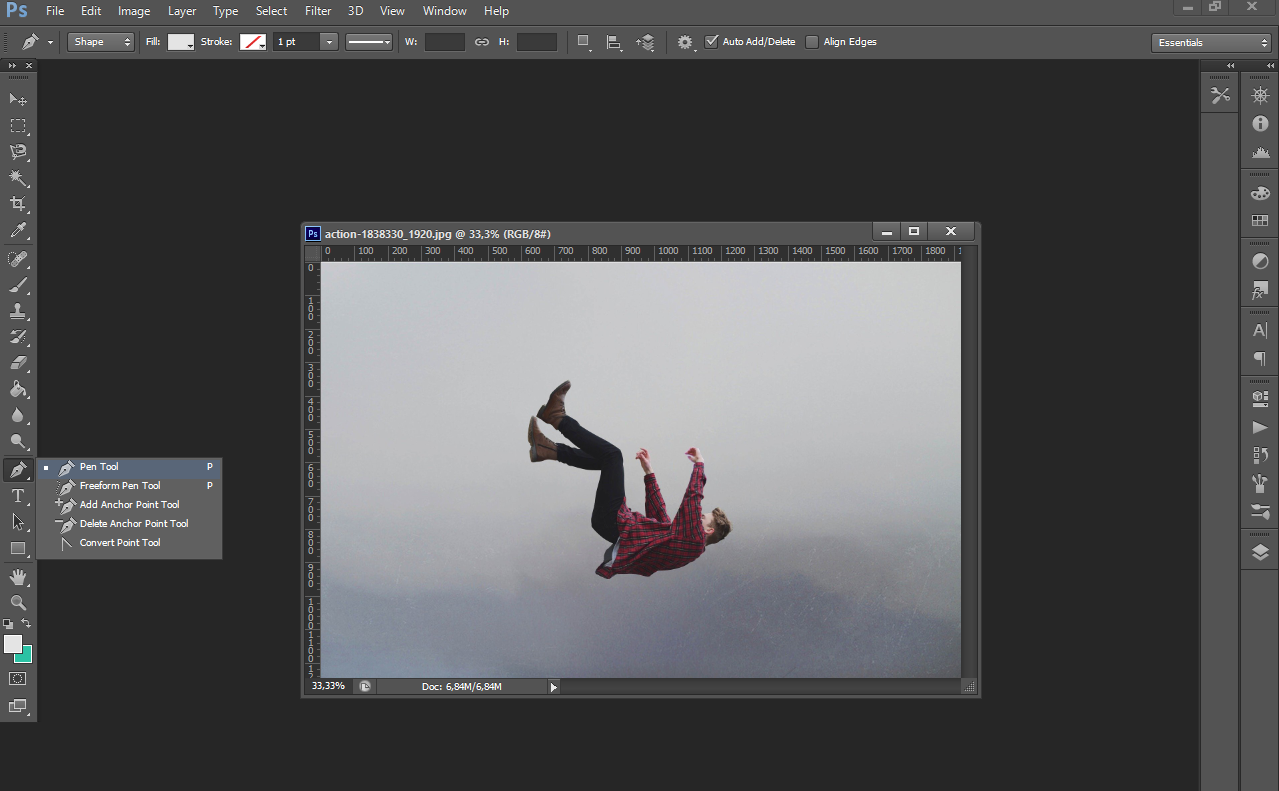Select the Eyedropper tool
The height and width of the screenshot is (791, 1279).
(x=18, y=231)
